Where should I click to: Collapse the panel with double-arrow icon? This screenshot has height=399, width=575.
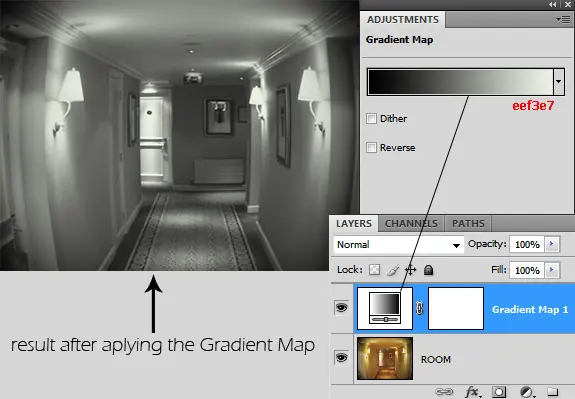[x=552, y=4]
